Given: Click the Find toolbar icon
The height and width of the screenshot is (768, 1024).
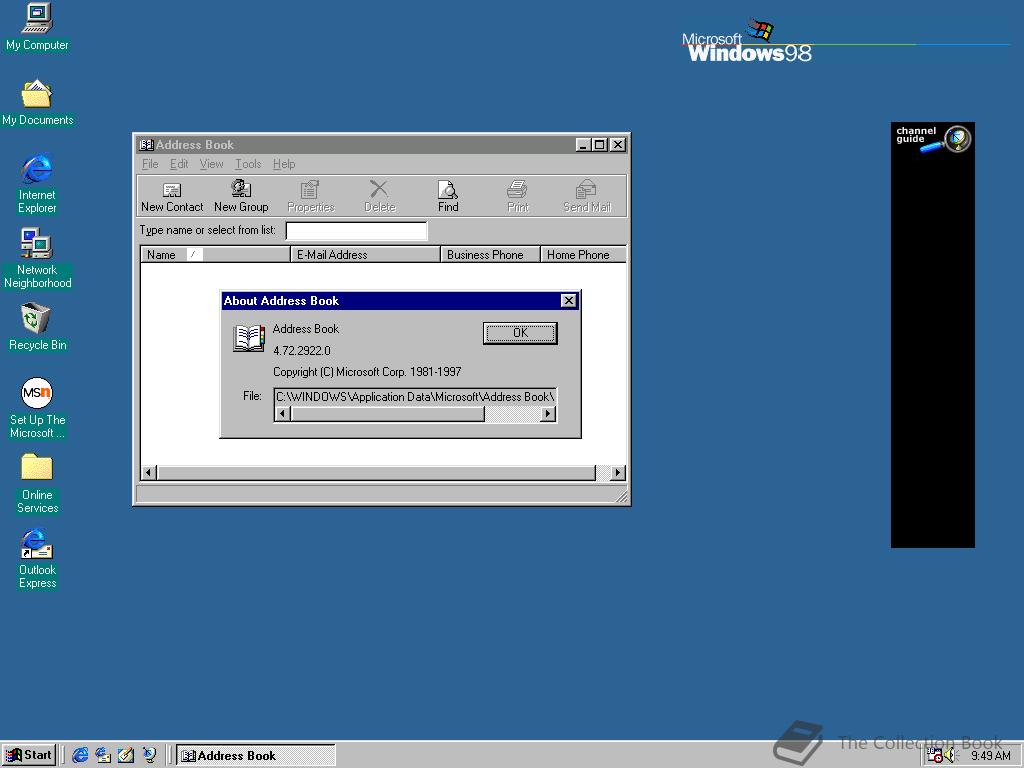Looking at the screenshot, I should point(448,197).
